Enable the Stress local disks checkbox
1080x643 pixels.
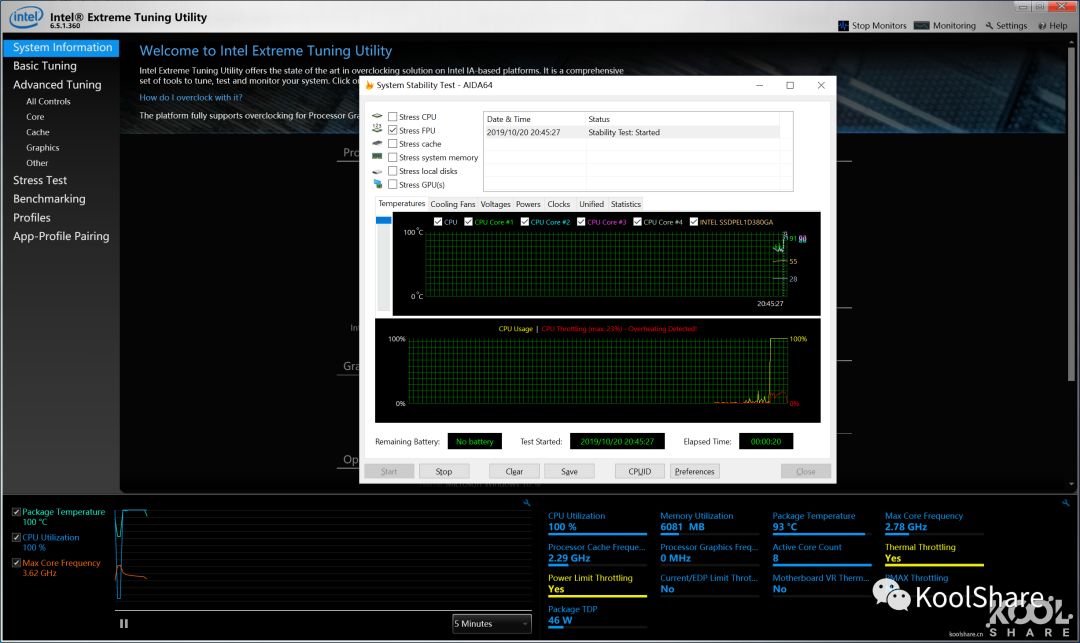(x=393, y=171)
